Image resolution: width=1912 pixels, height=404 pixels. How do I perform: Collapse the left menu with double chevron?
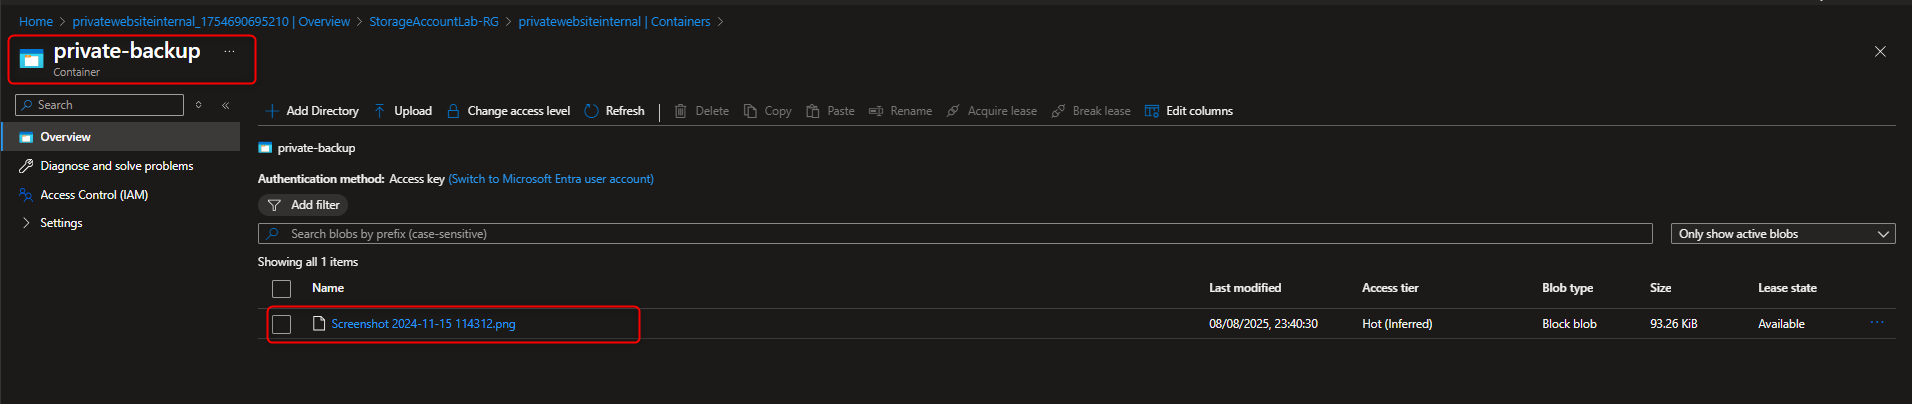(226, 105)
